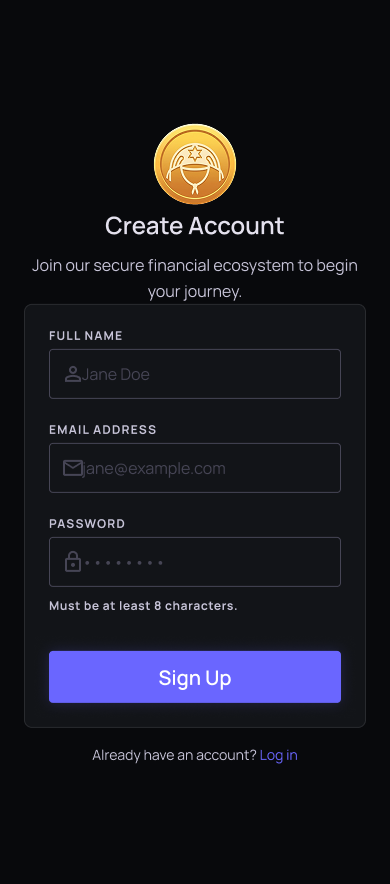Screen dimensions: 390x884
Task: Click the PASSWORD label
Action: 87,524
